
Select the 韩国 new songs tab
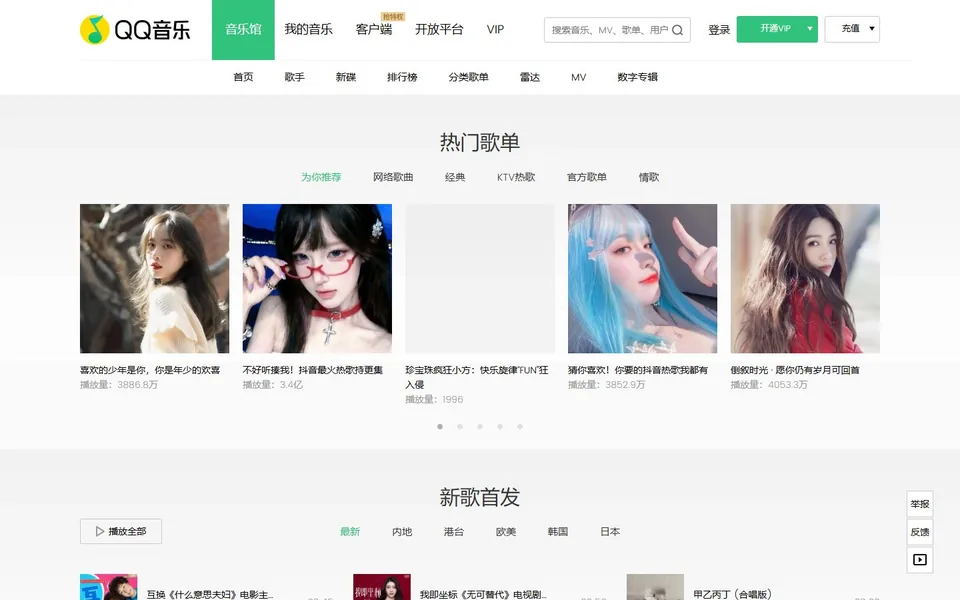[x=558, y=531]
